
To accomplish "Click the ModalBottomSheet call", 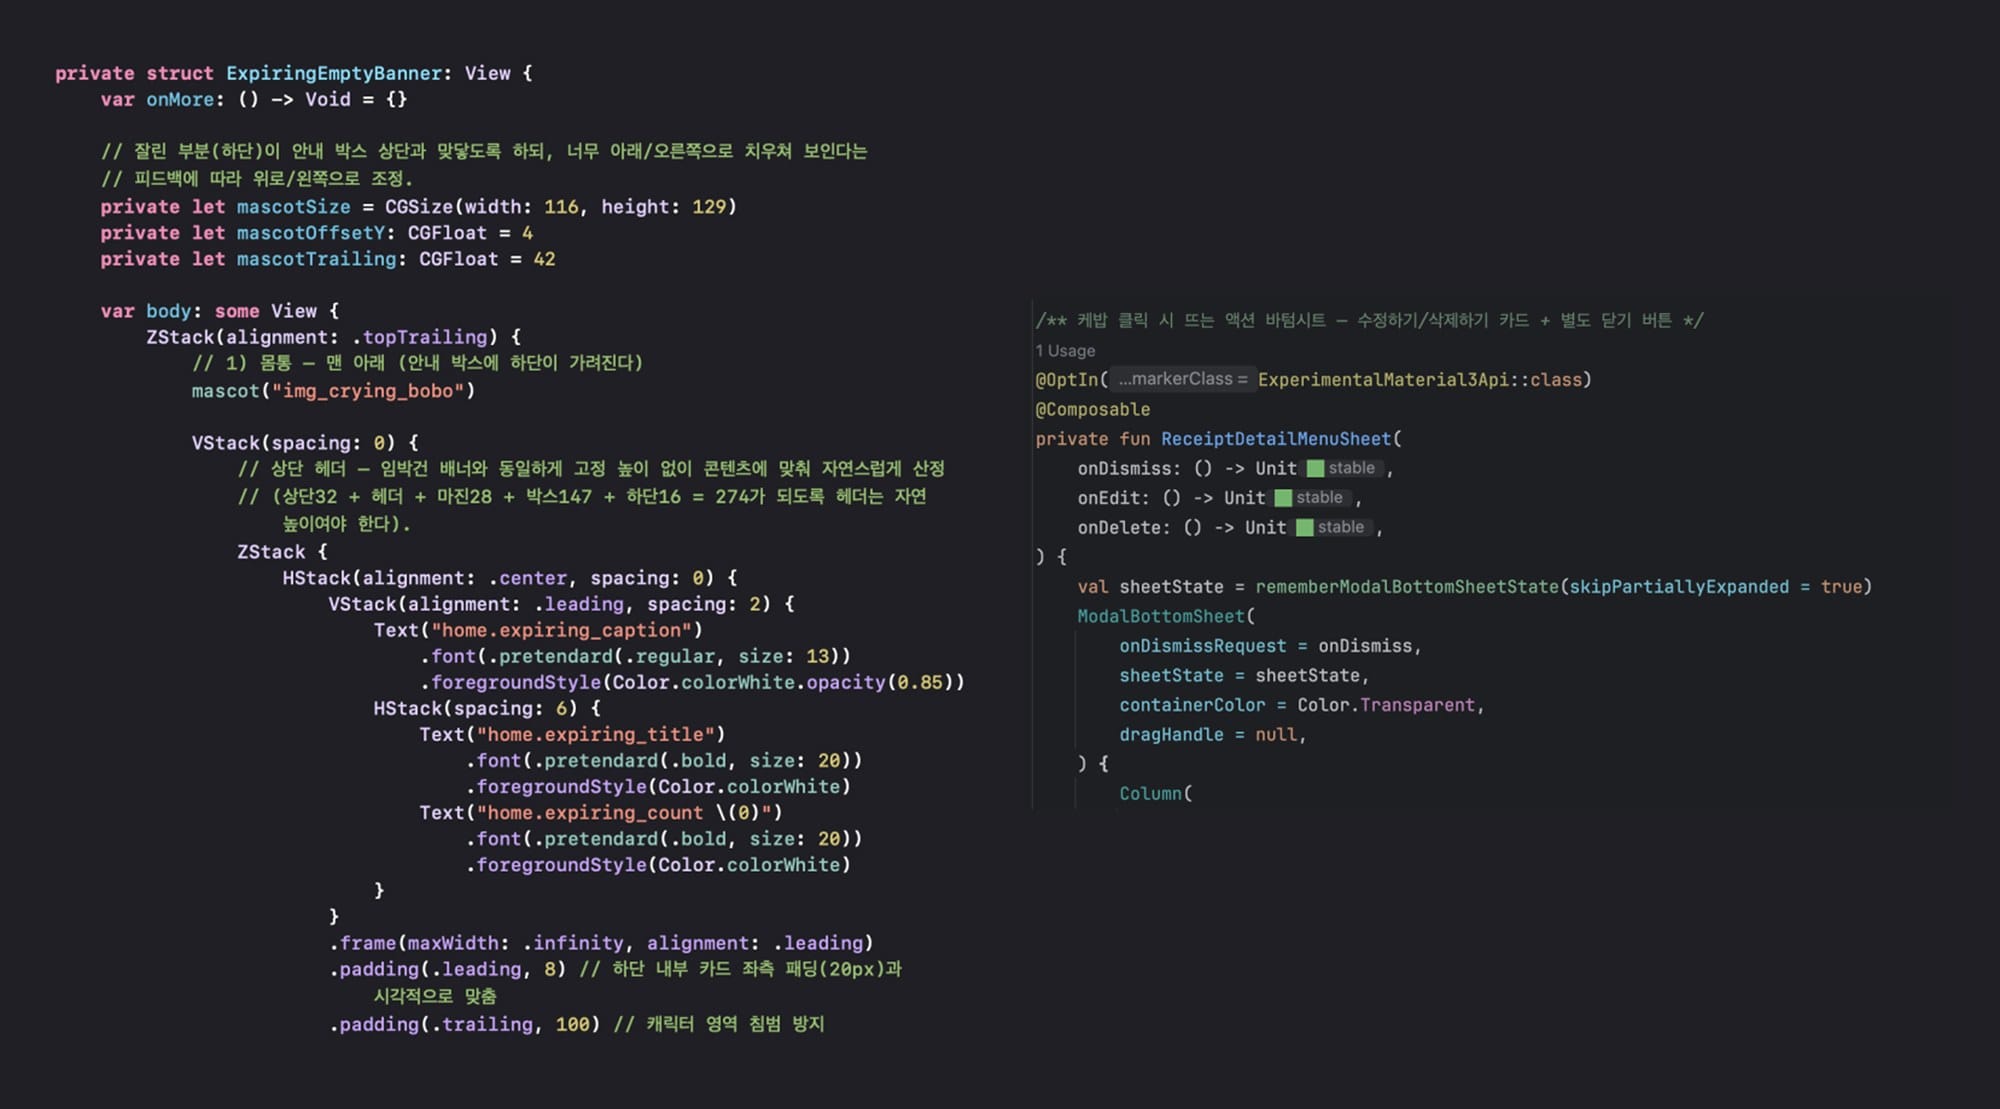I will tap(1161, 616).
